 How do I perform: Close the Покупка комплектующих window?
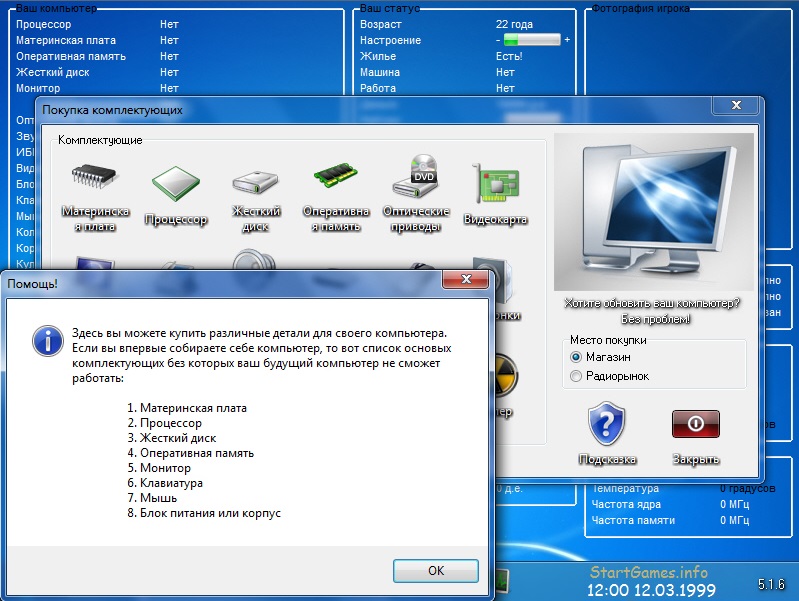(x=736, y=105)
